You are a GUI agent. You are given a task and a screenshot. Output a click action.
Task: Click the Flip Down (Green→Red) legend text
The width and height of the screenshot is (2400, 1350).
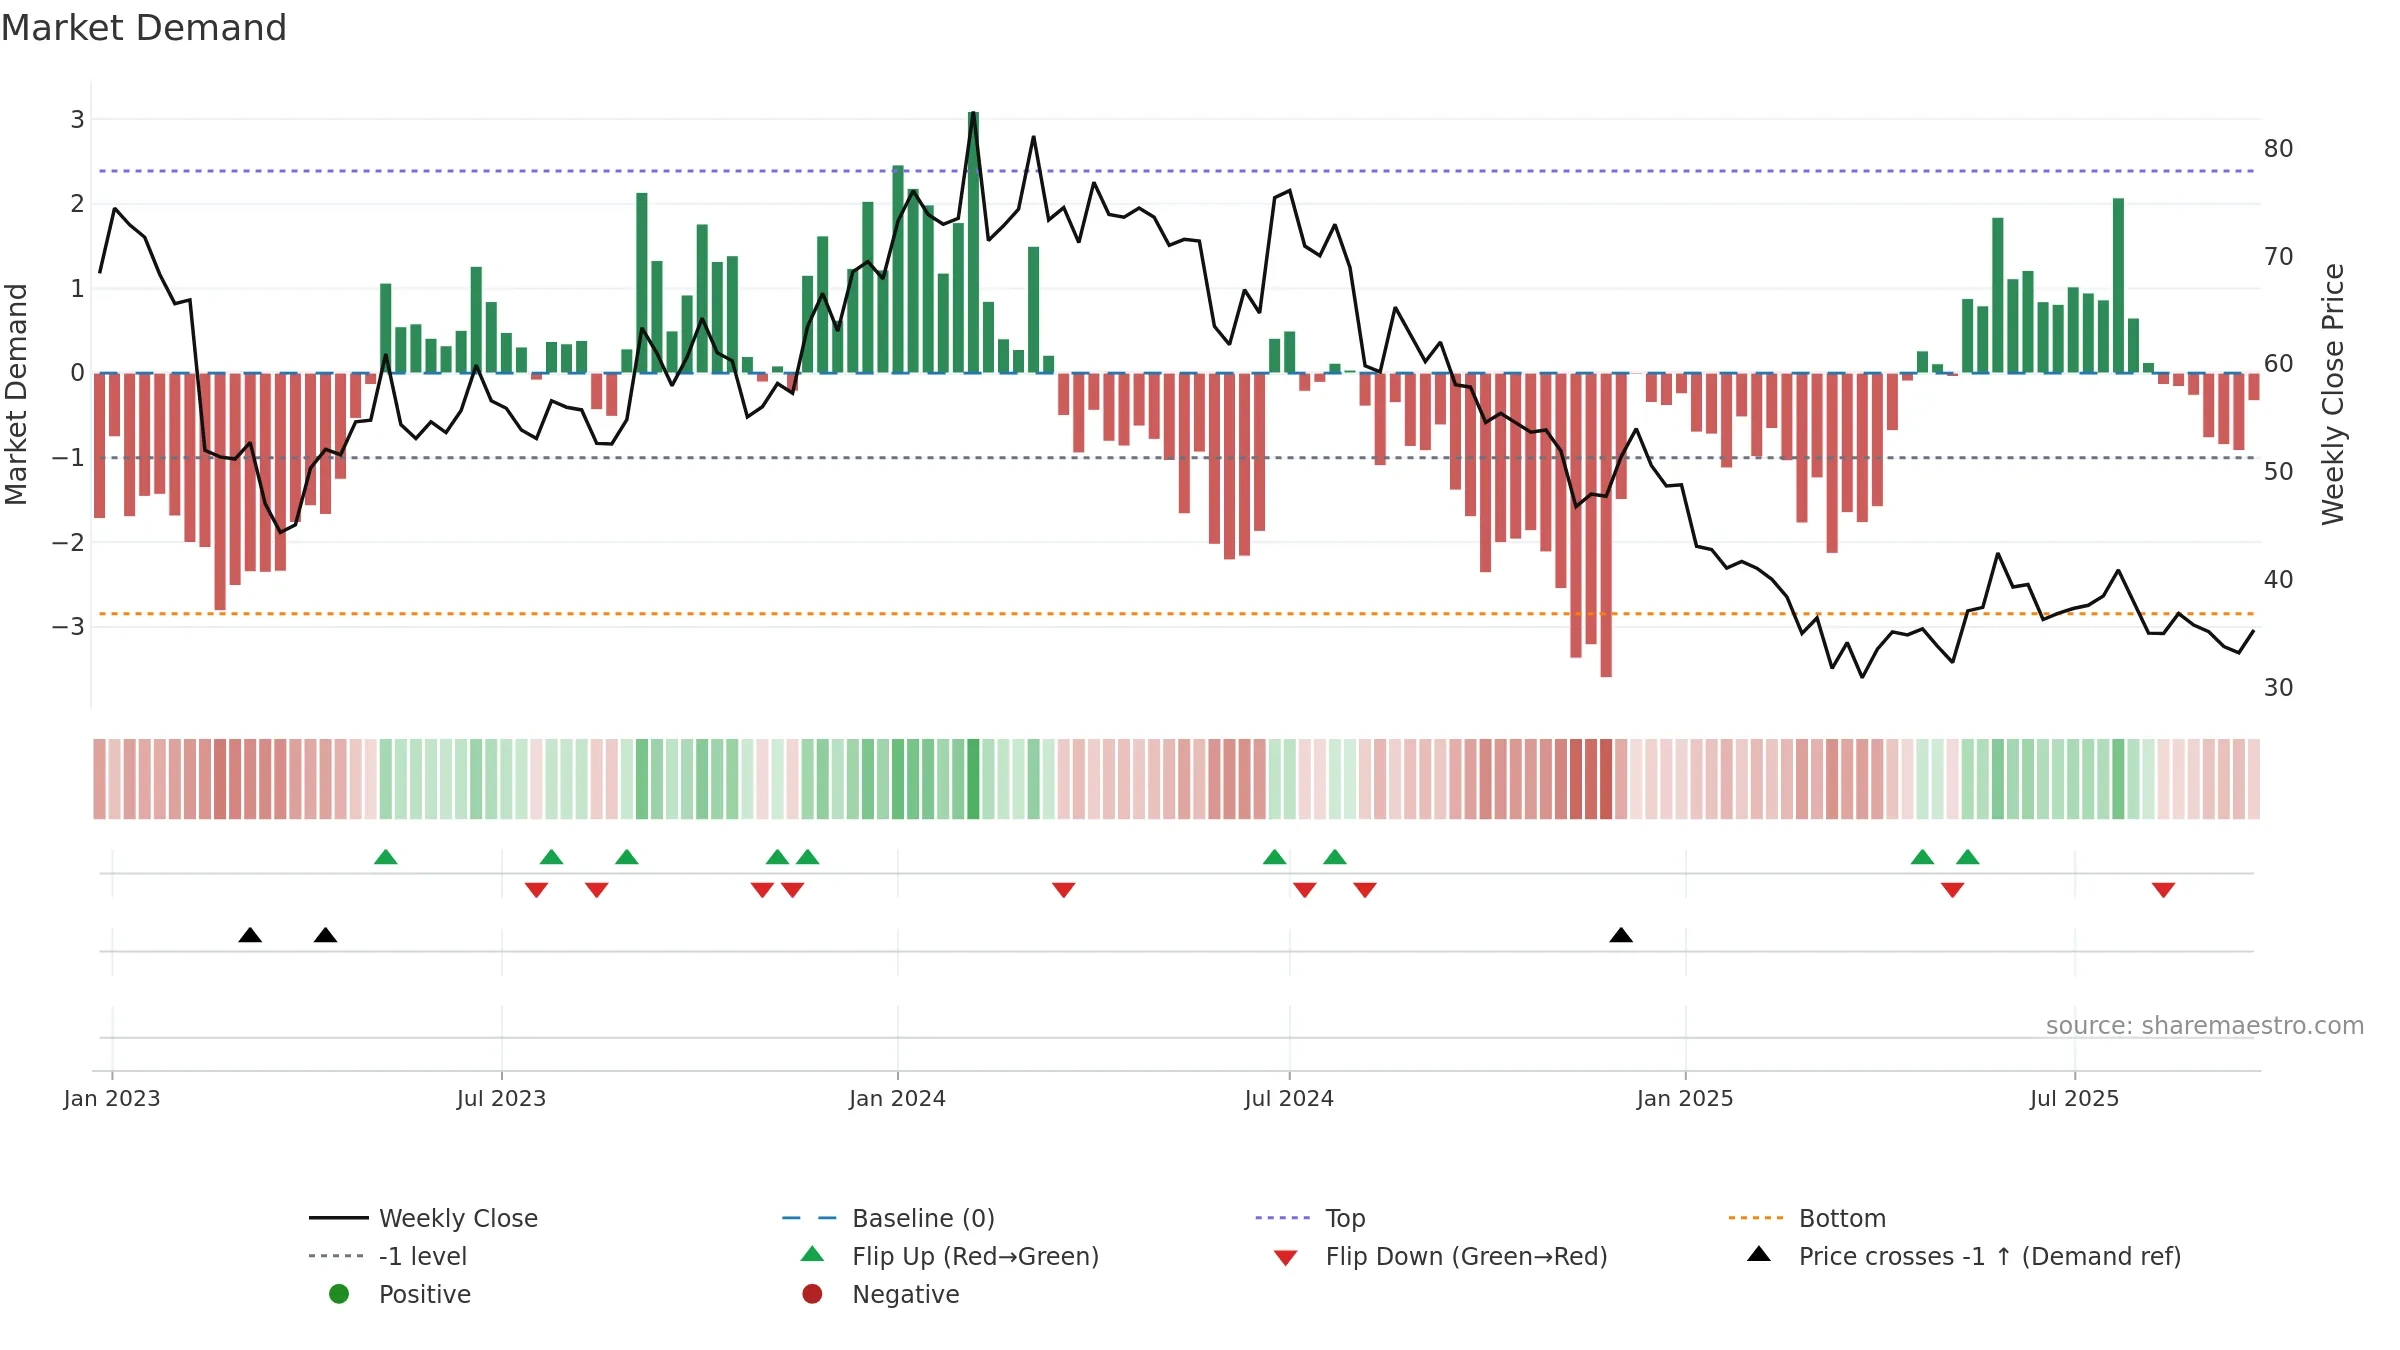(1466, 1256)
